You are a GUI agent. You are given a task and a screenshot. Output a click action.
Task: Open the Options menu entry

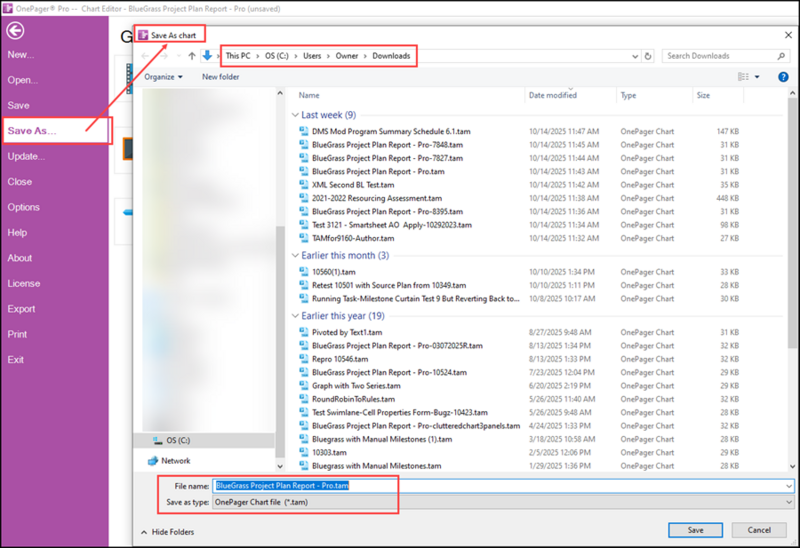point(23,207)
